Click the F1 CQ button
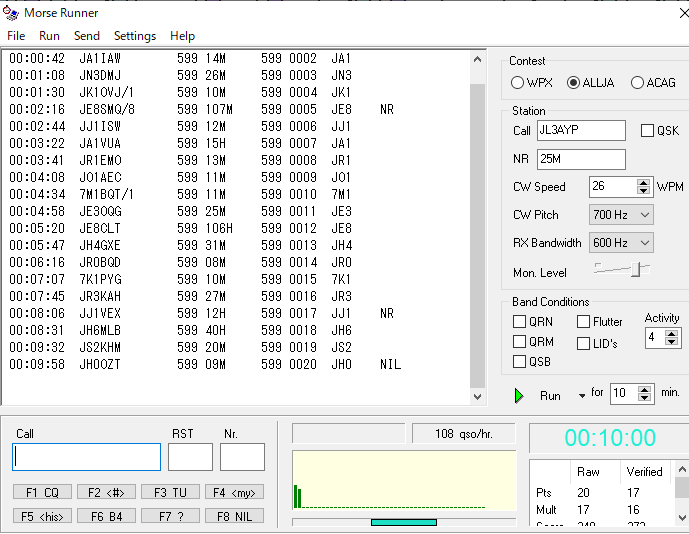689x534 pixels. [x=42, y=492]
